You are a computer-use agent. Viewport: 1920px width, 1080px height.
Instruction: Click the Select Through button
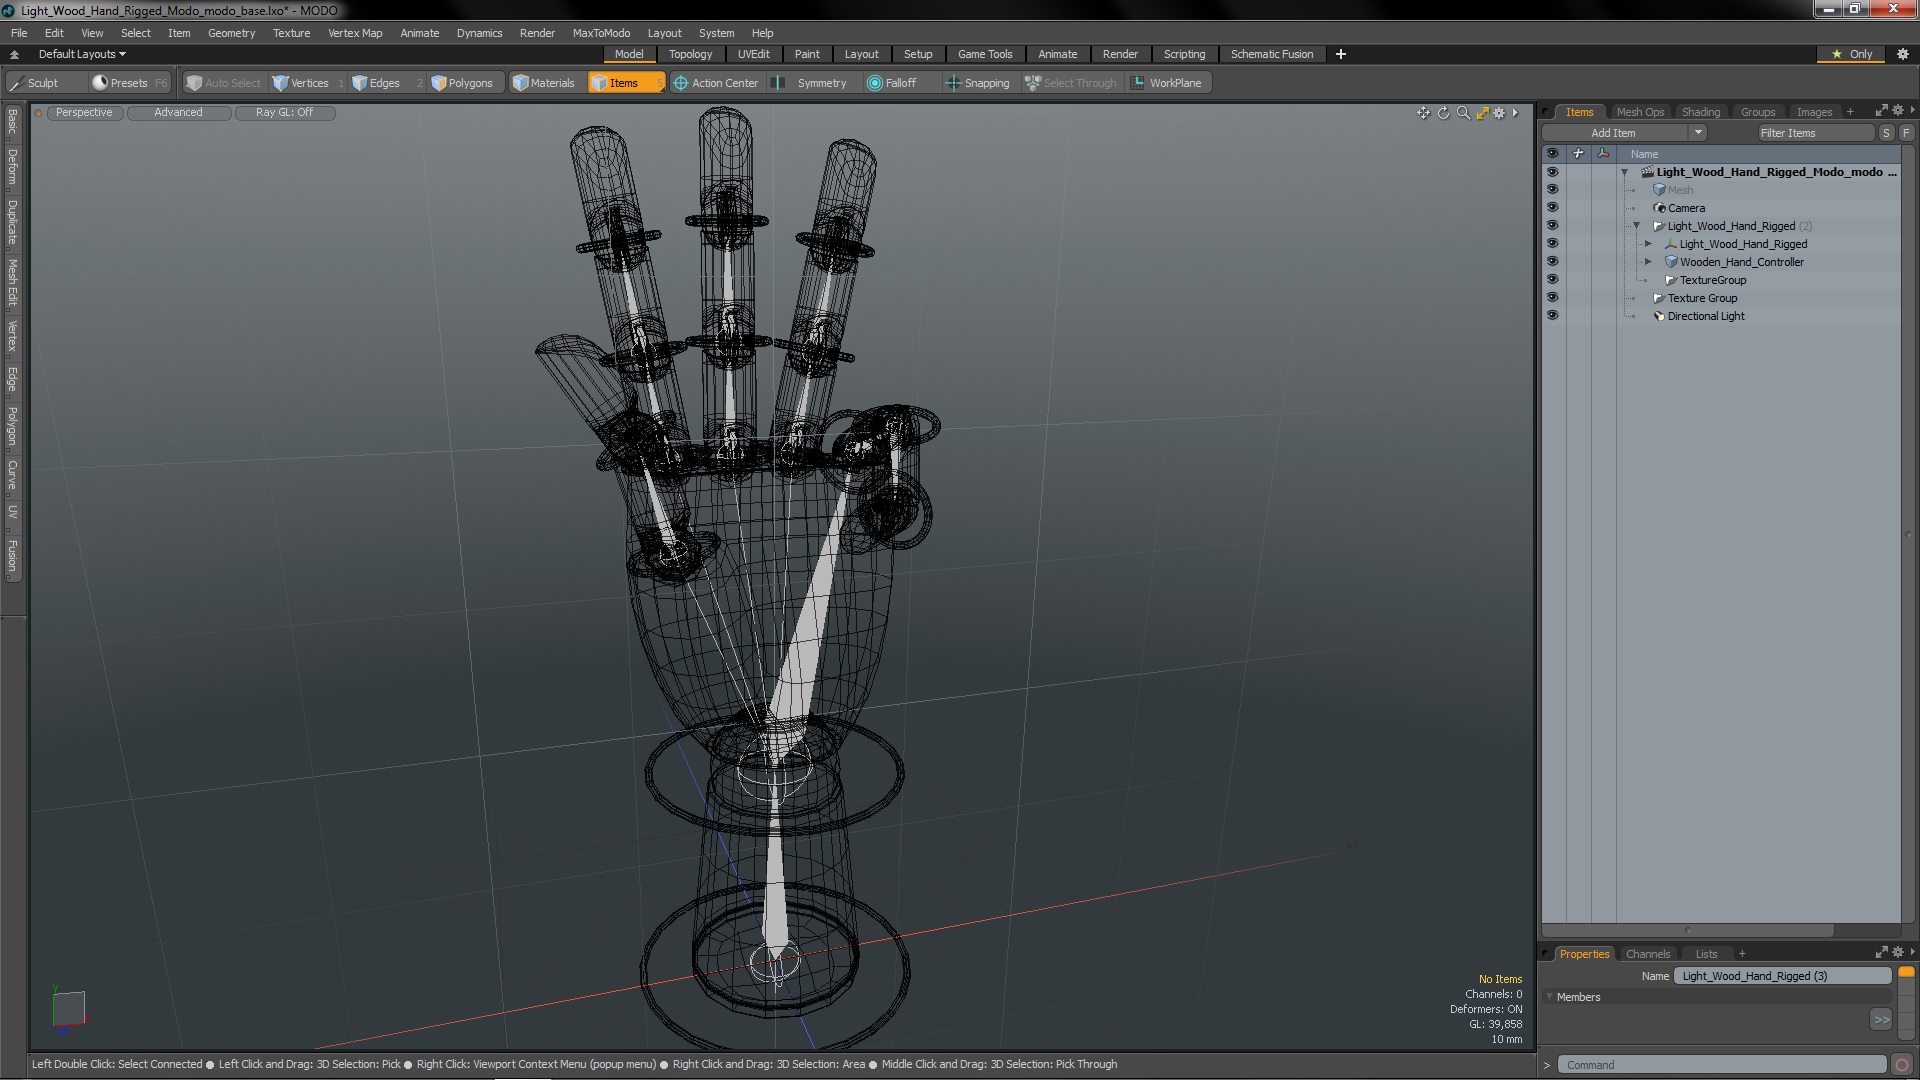click(1071, 83)
